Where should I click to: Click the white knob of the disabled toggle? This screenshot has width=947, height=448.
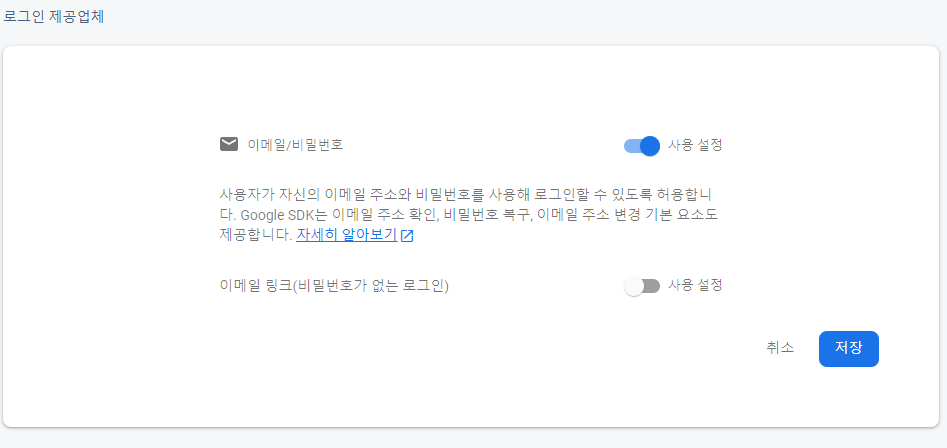pos(634,286)
